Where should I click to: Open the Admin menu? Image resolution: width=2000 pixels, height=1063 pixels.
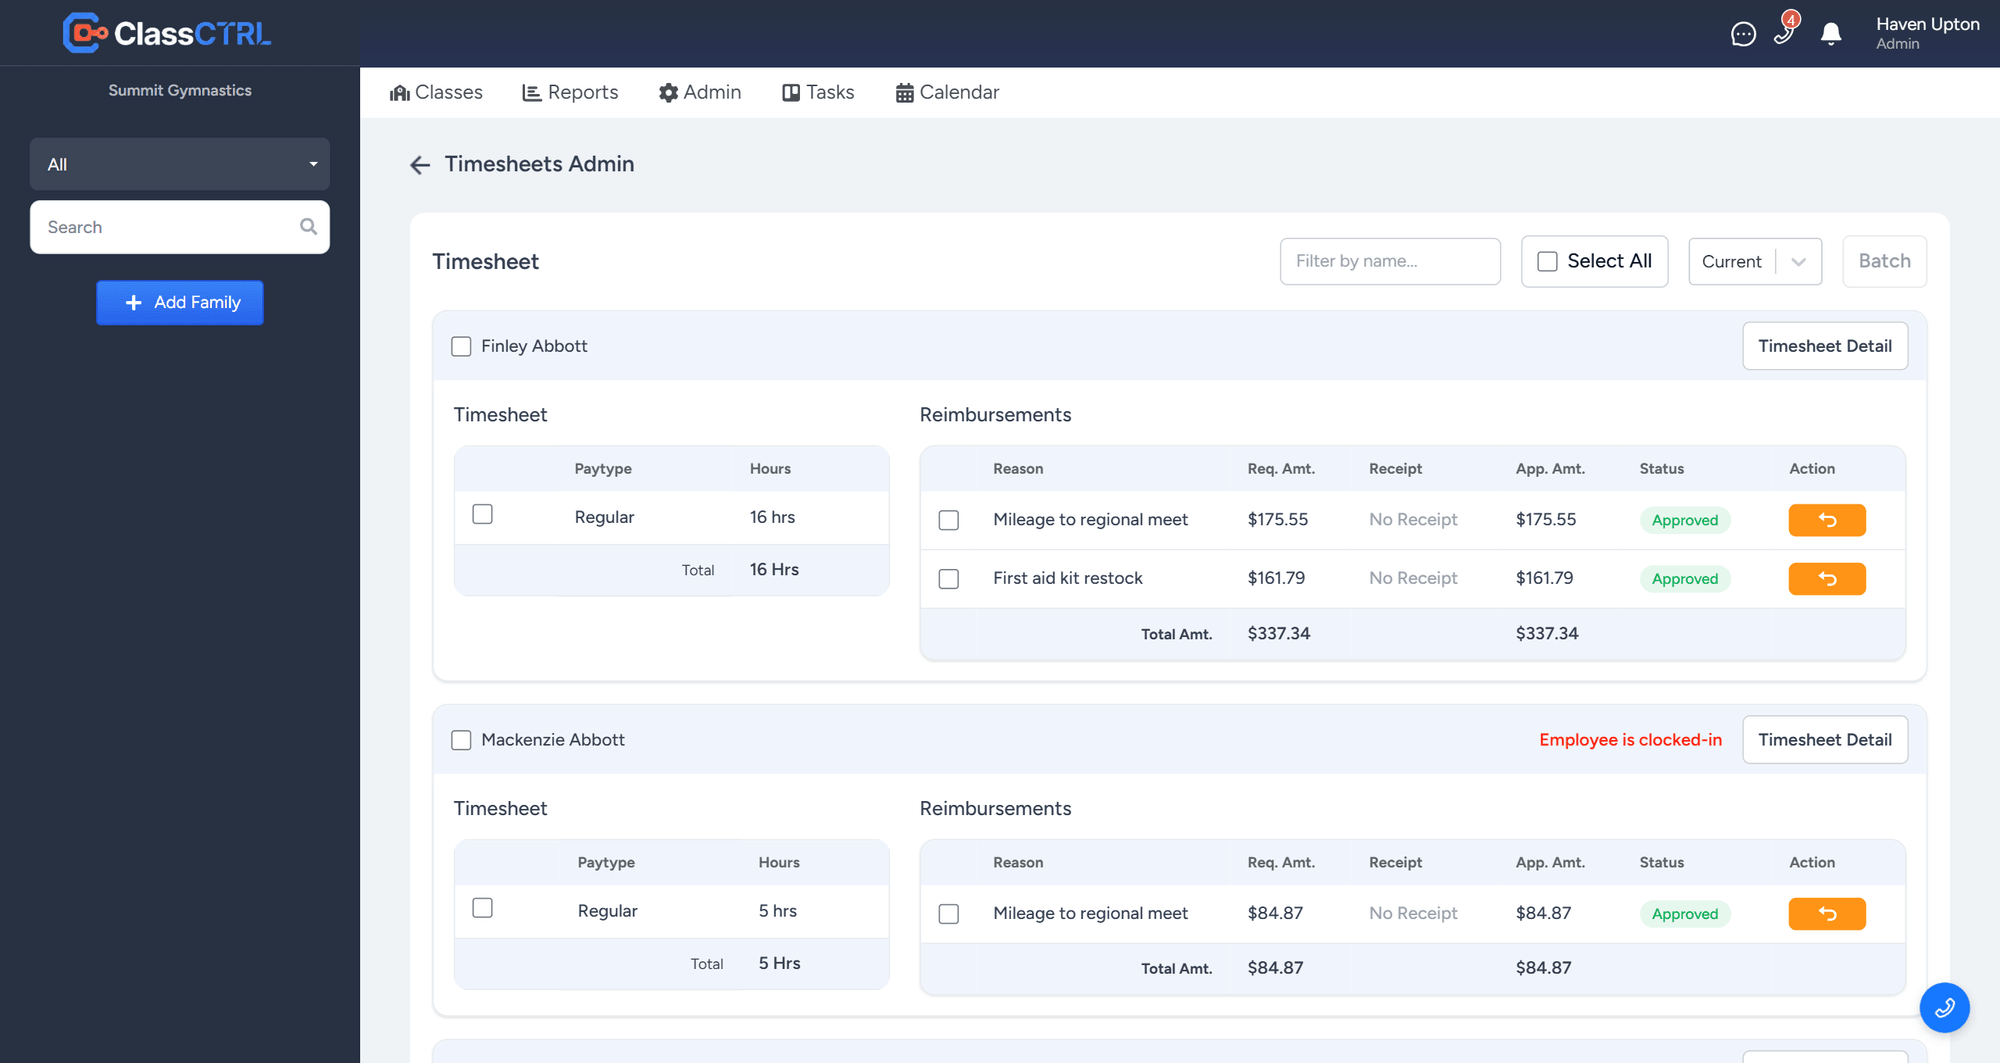pos(700,92)
